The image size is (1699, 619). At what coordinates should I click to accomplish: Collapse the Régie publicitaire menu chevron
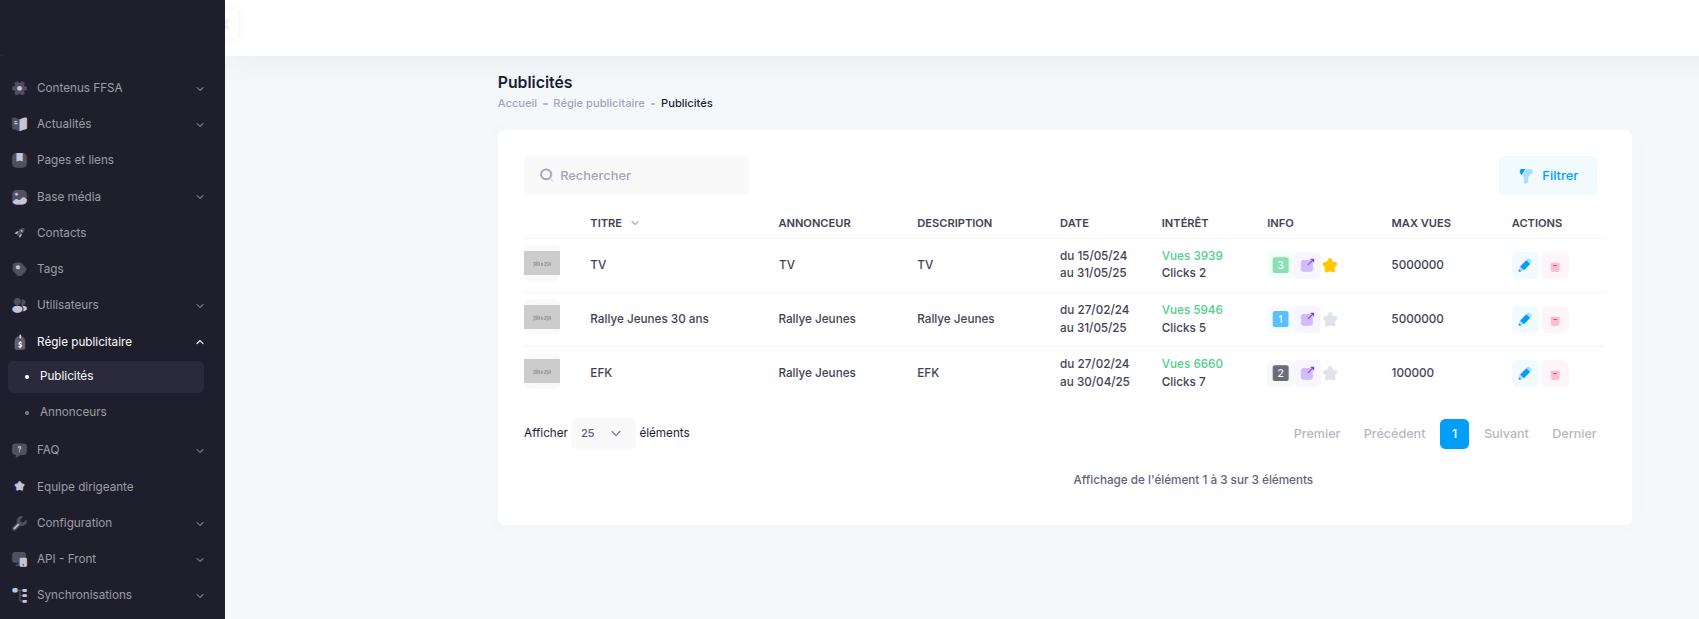point(200,342)
